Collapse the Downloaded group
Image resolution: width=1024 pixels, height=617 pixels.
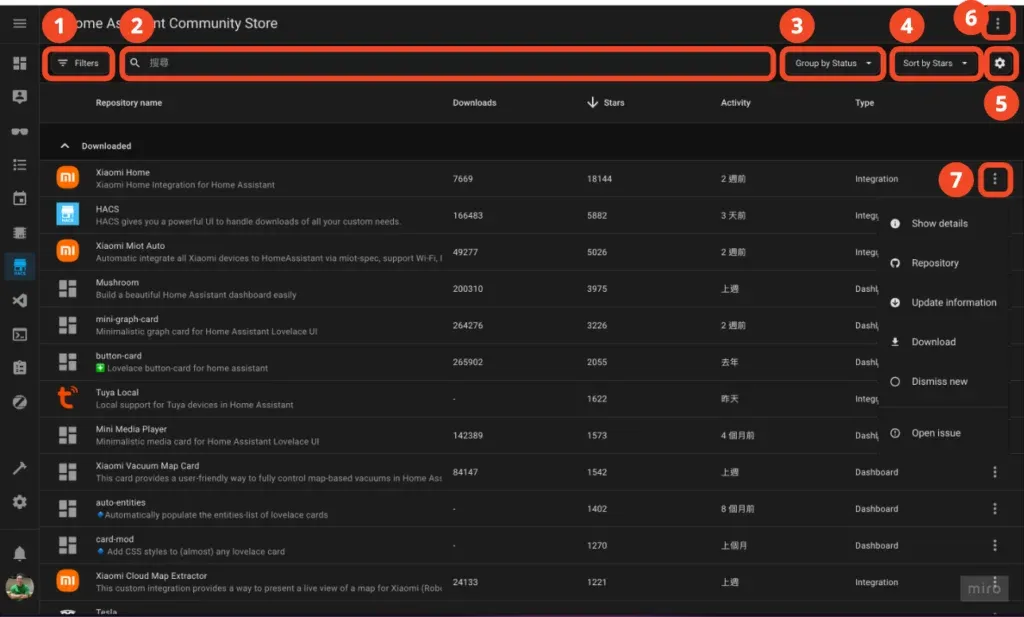pos(66,146)
